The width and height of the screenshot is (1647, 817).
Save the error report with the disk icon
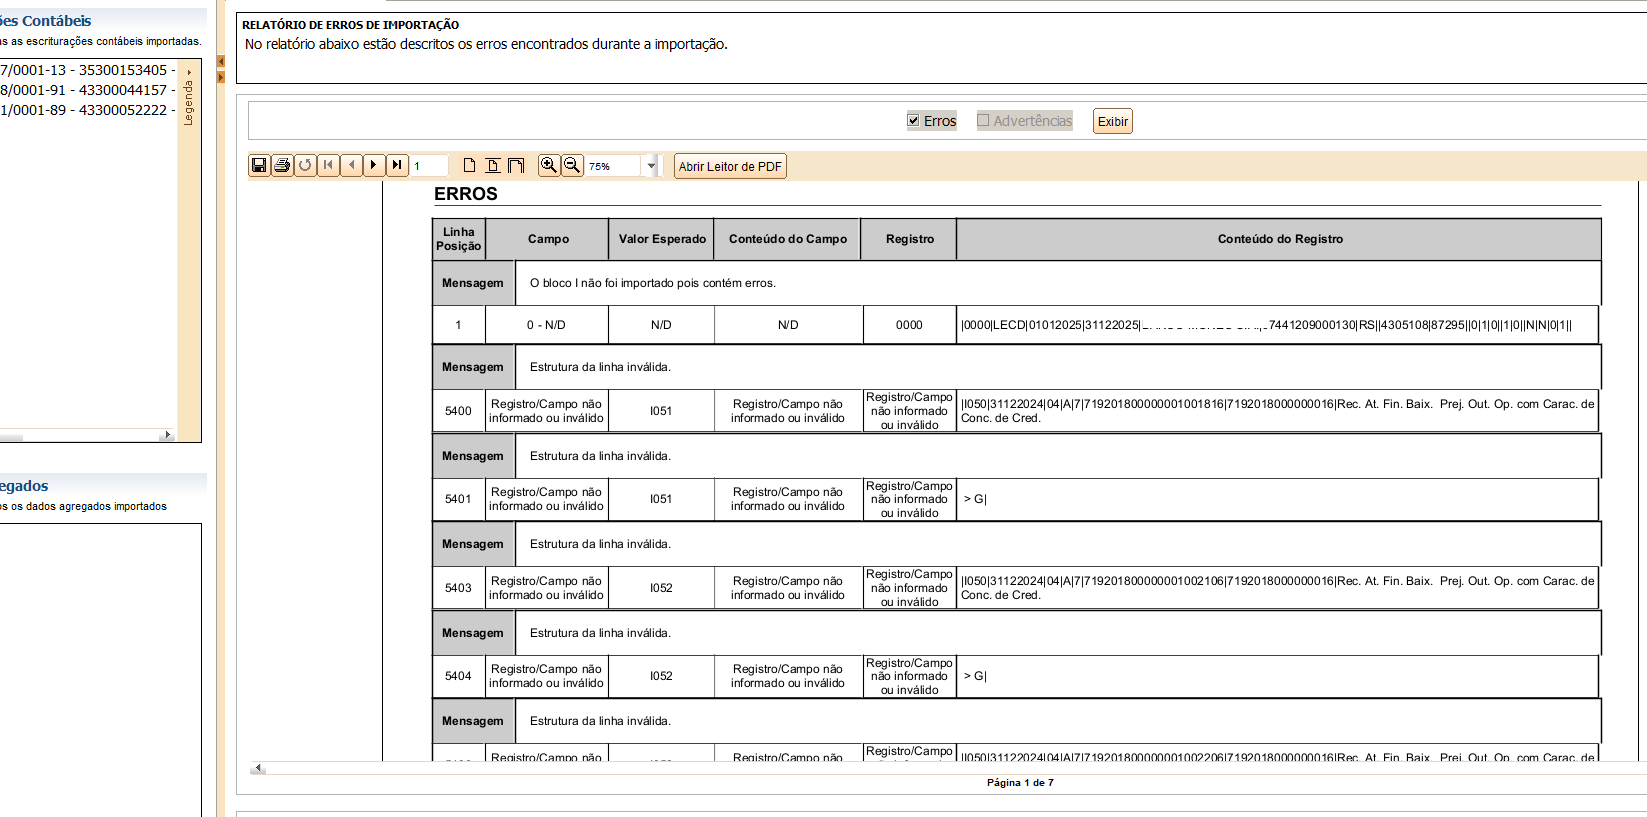(259, 165)
